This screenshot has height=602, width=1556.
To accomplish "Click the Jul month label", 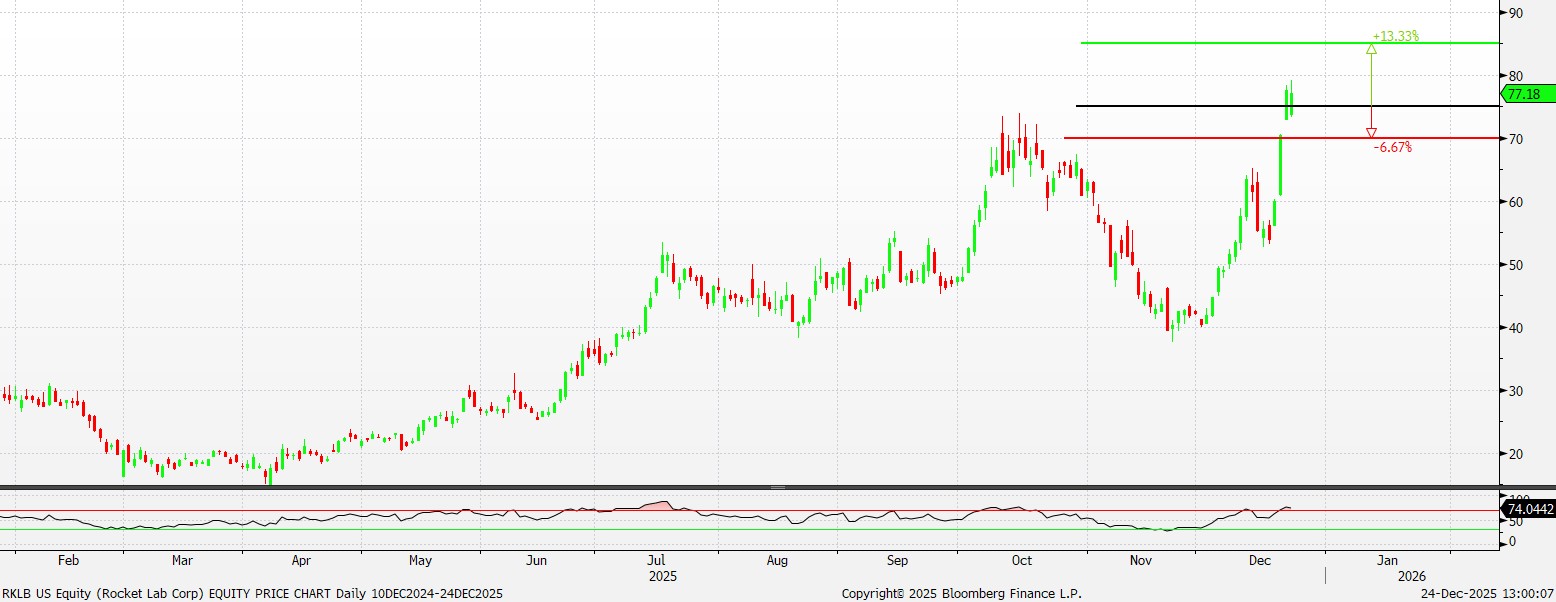I will 656,562.
